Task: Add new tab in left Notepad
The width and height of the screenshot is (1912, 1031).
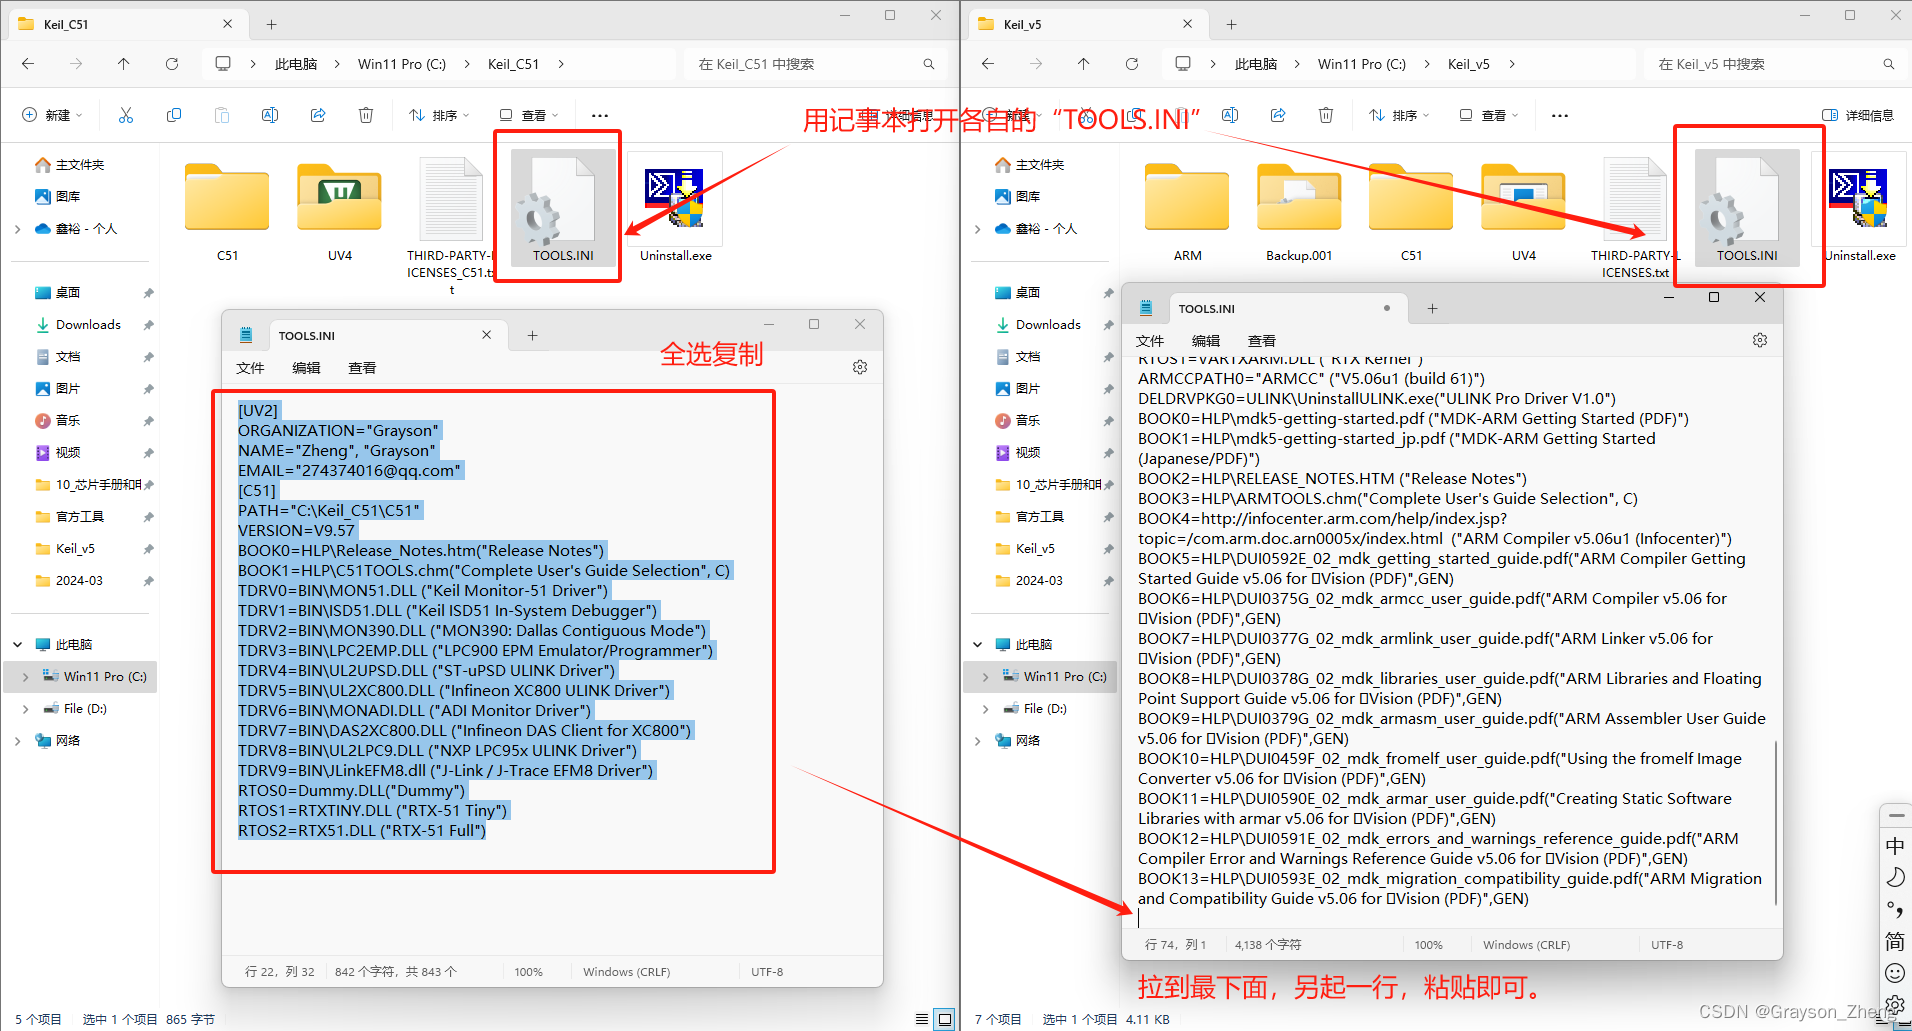Action: coord(533,336)
